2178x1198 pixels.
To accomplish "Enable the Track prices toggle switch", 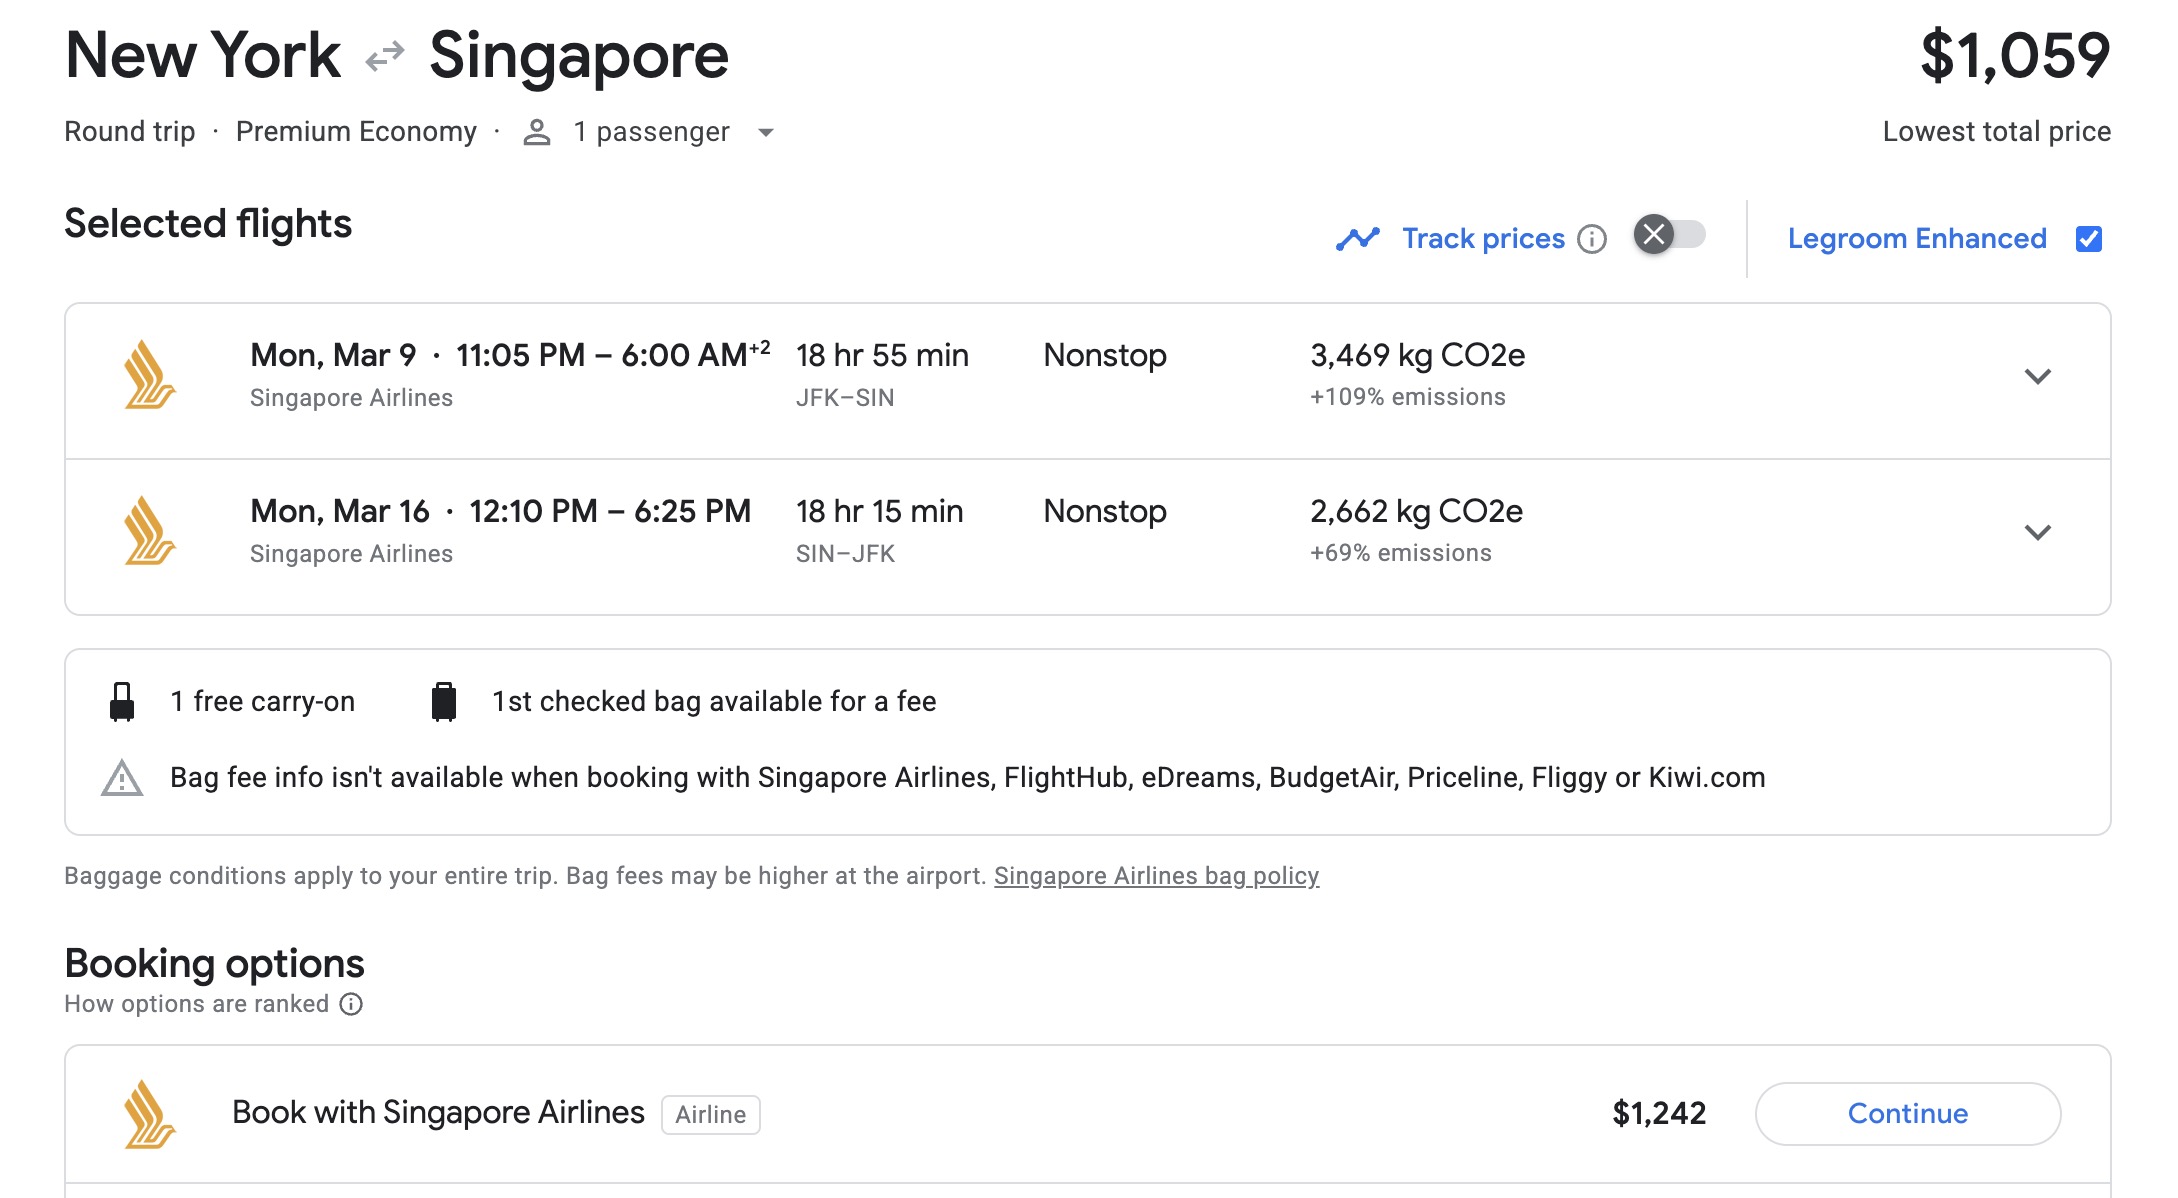I will pyautogui.click(x=1668, y=236).
